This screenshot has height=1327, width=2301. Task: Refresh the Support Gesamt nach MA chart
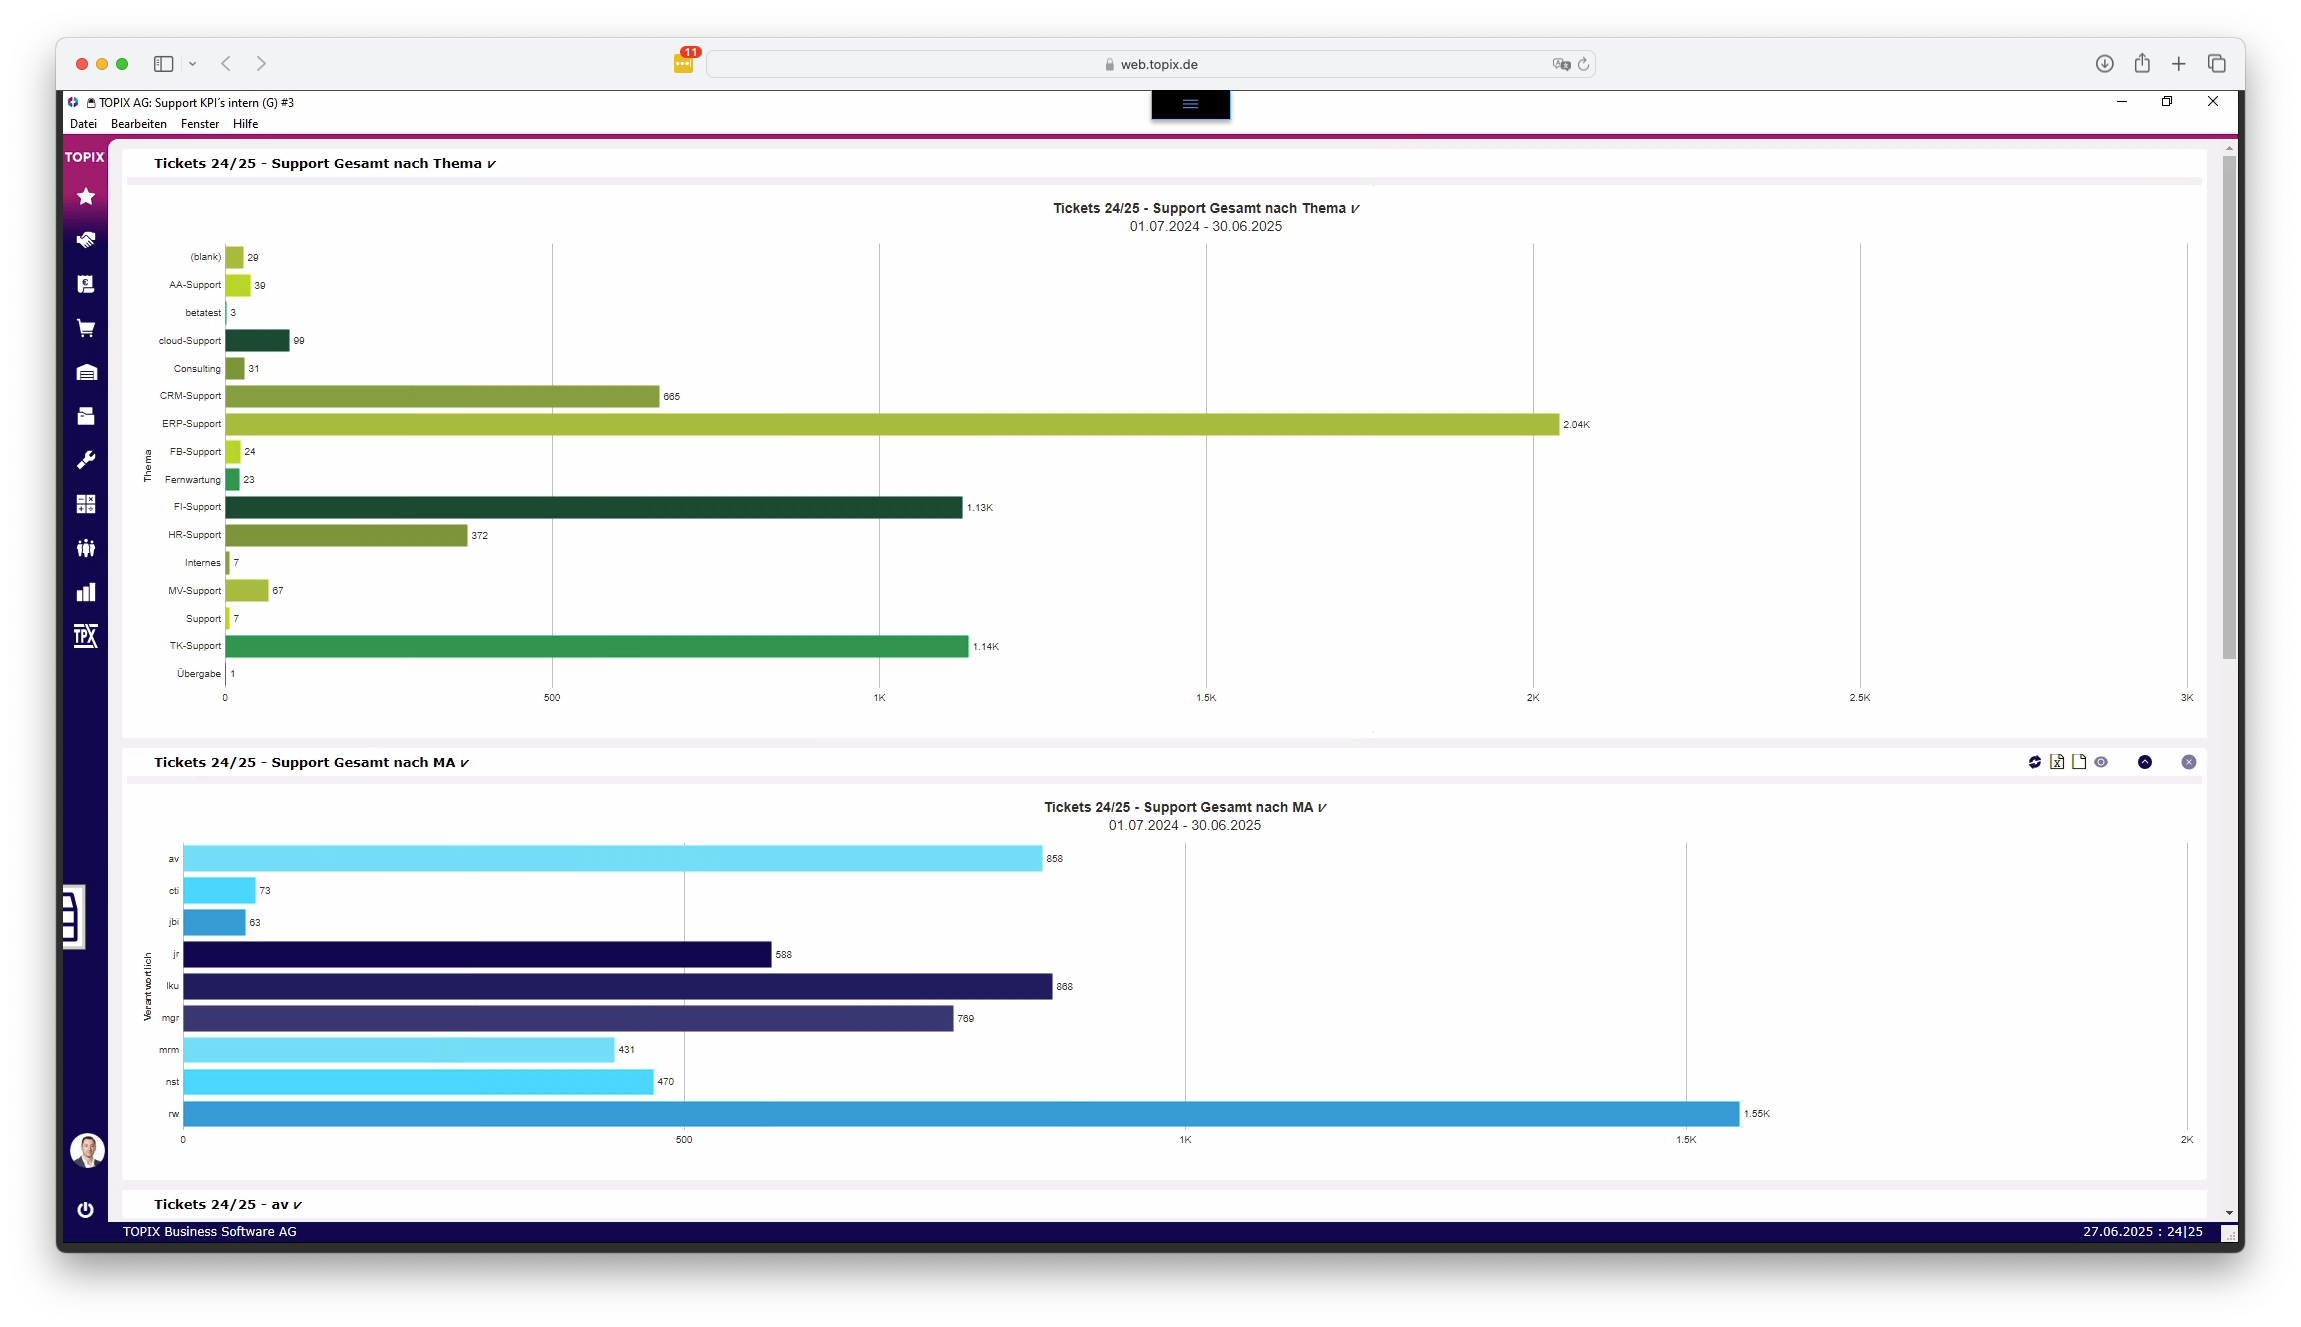pos(2035,762)
